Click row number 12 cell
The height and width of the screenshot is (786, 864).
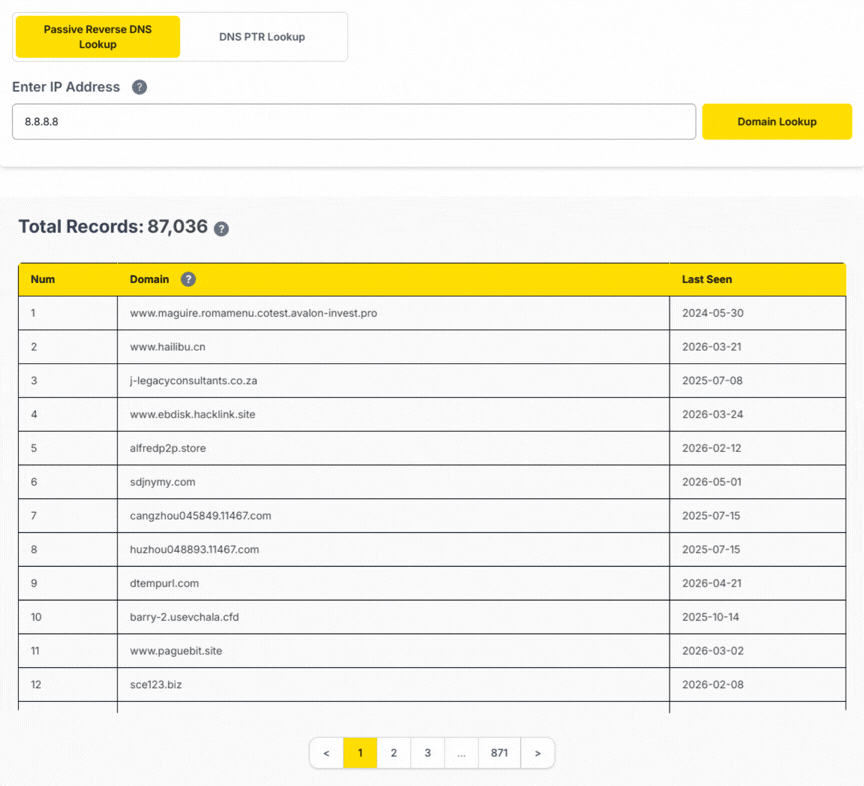click(x=68, y=685)
